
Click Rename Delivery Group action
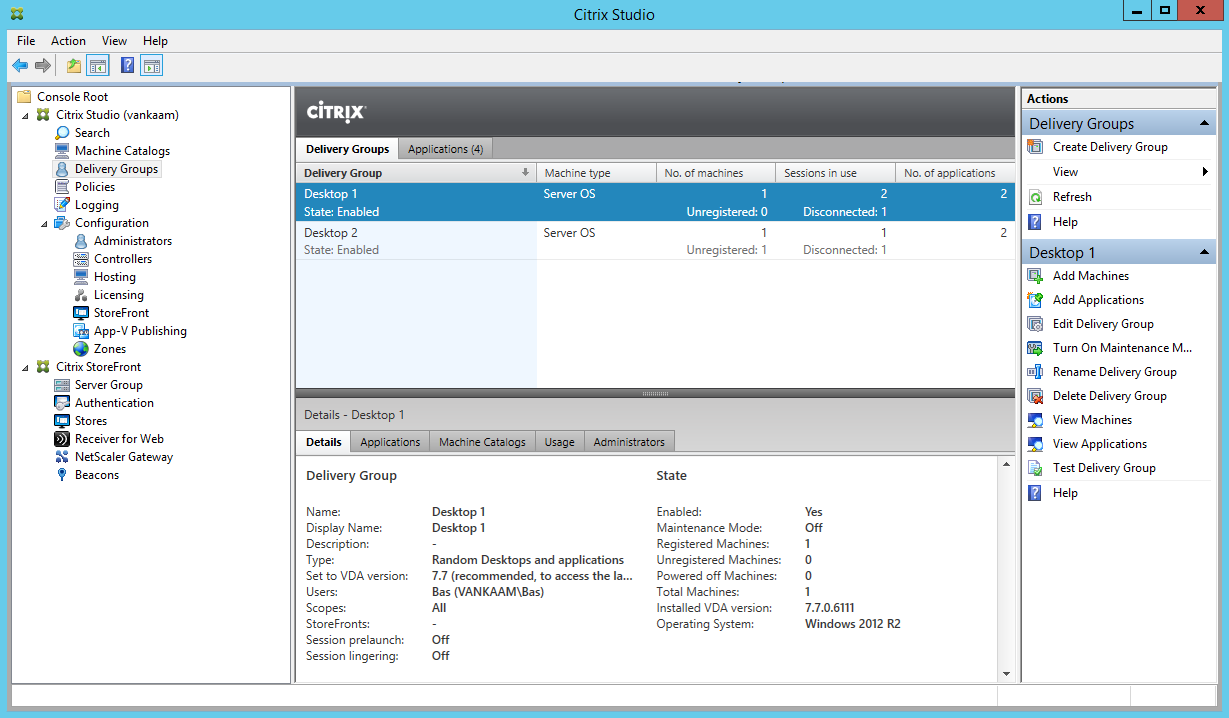1115,372
